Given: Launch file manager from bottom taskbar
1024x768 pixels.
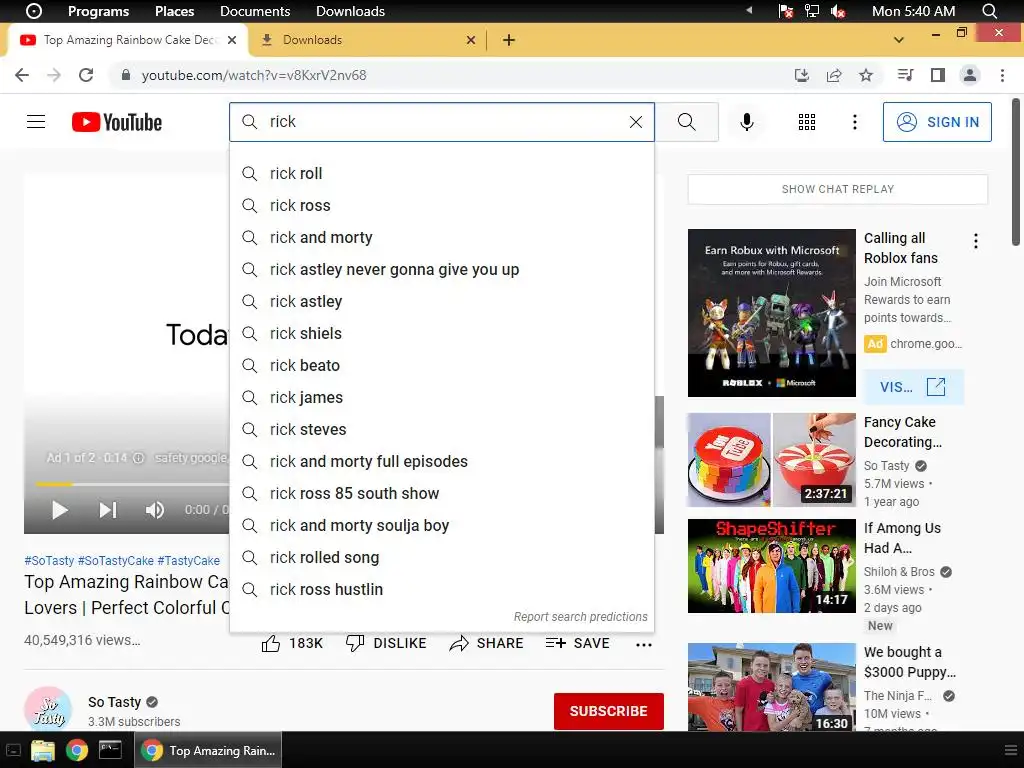Looking at the screenshot, I should point(42,750).
